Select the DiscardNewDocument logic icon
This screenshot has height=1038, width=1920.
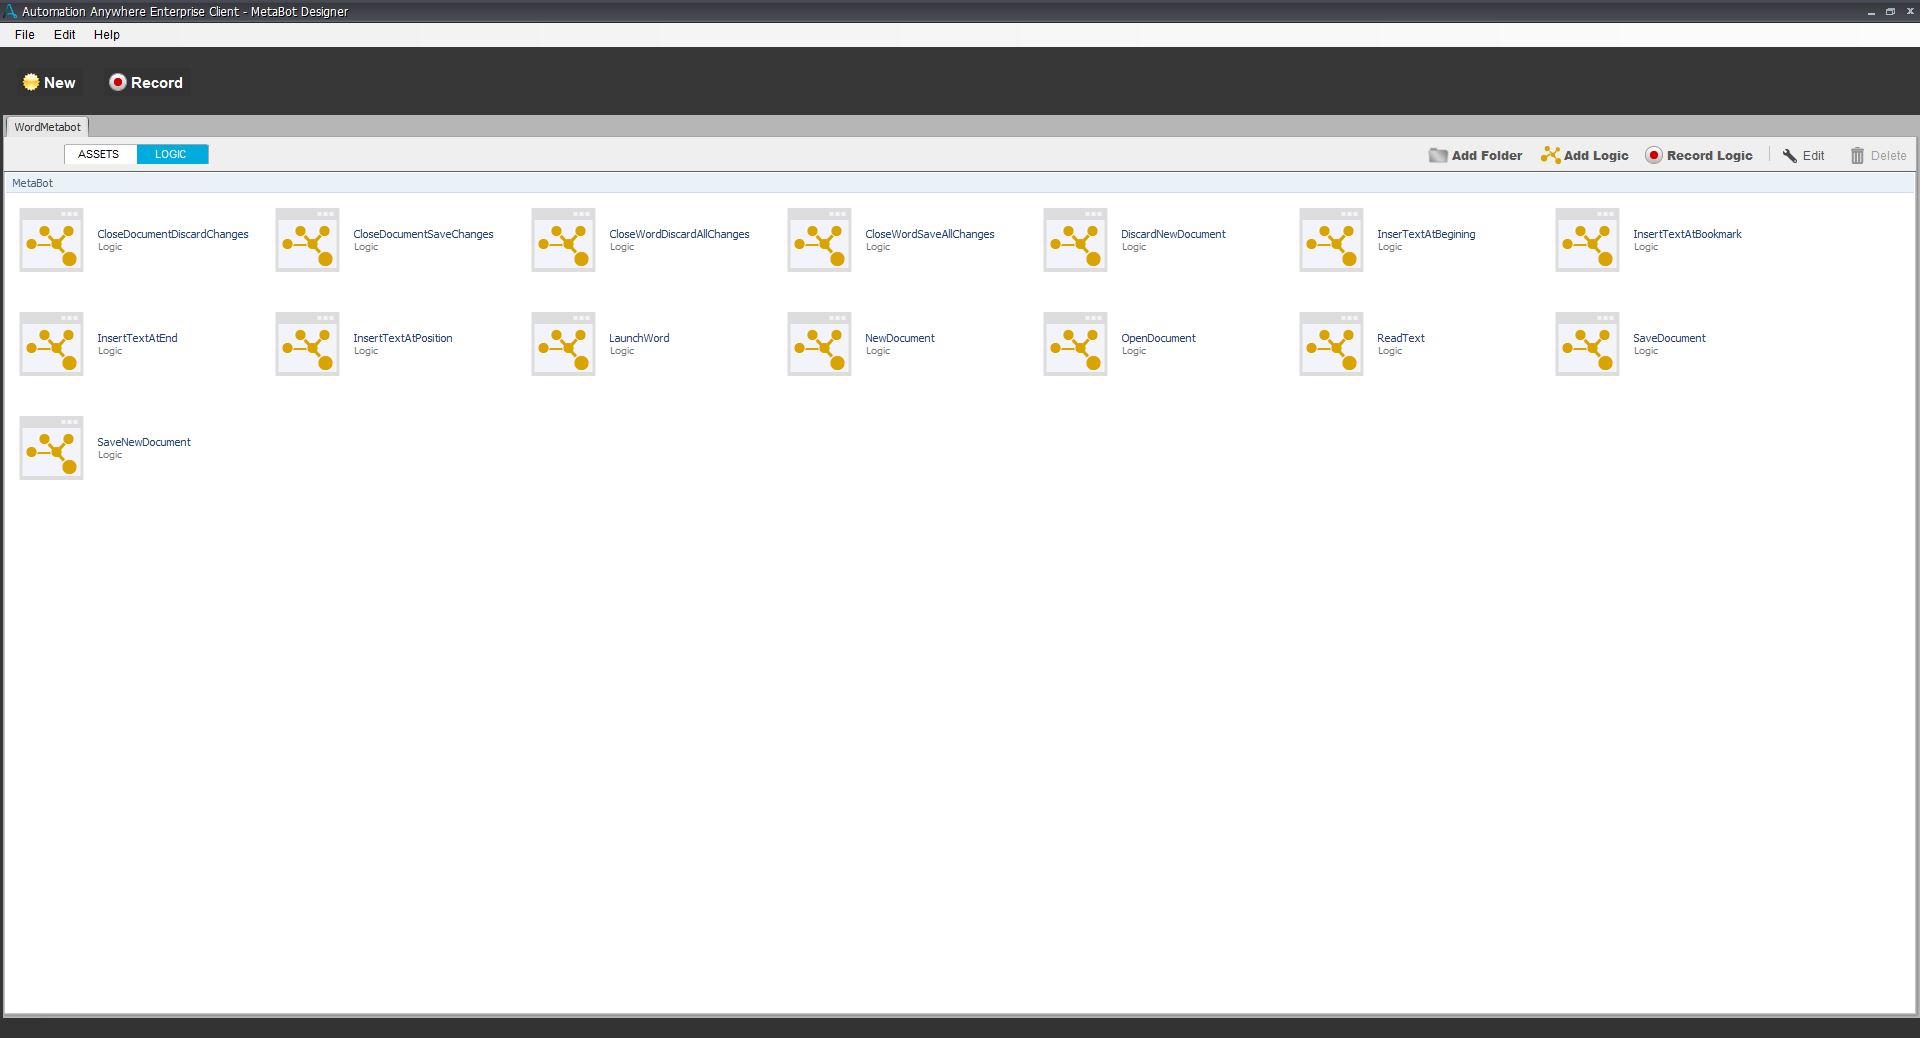click(1075, 240)
